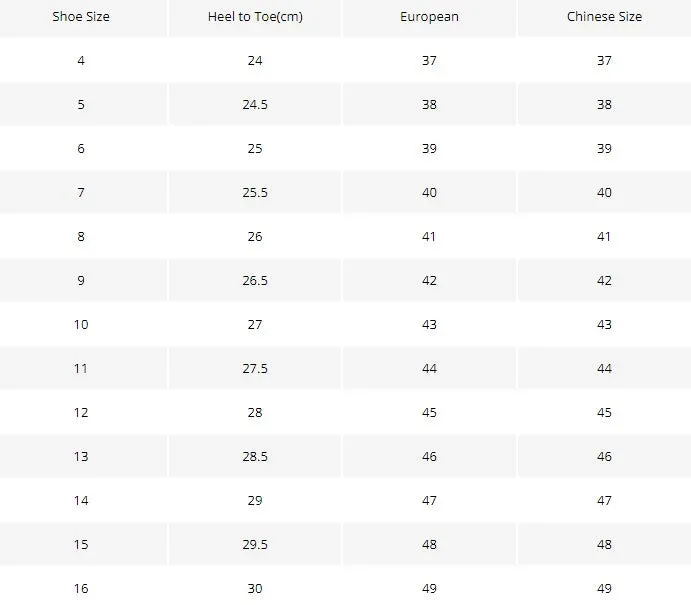Click European size 47 cell

click(x=429, y=501)
